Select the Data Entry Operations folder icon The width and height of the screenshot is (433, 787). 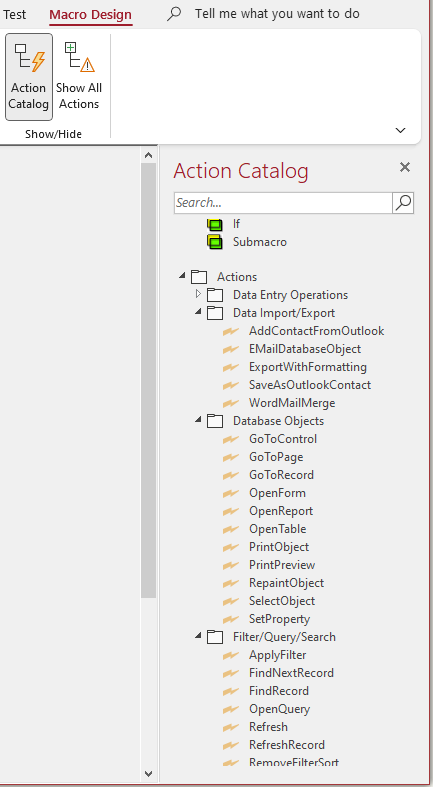[215, 295]
